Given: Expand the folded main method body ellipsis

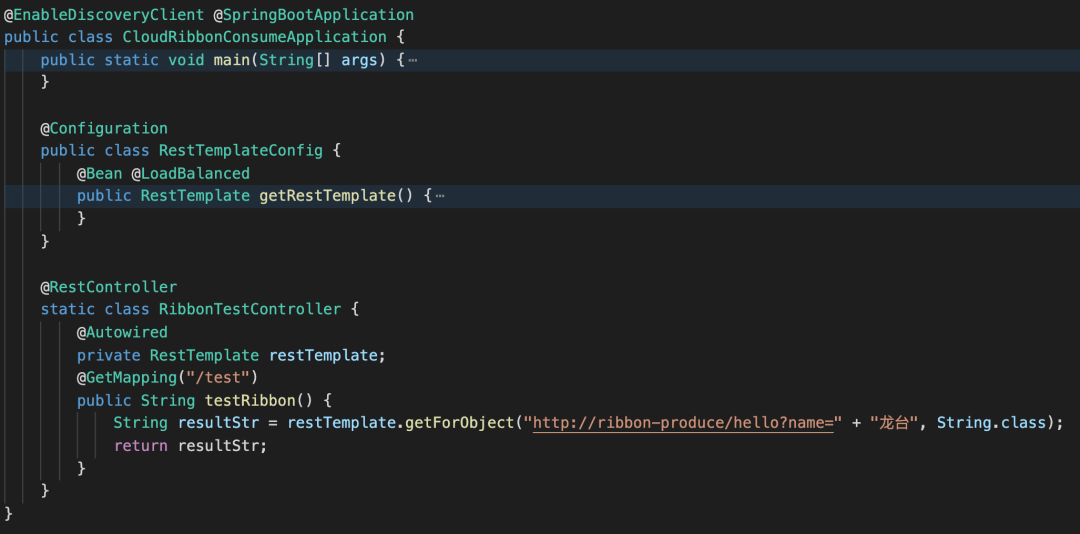Looking at the screenshot, I should tap(412, 61).
